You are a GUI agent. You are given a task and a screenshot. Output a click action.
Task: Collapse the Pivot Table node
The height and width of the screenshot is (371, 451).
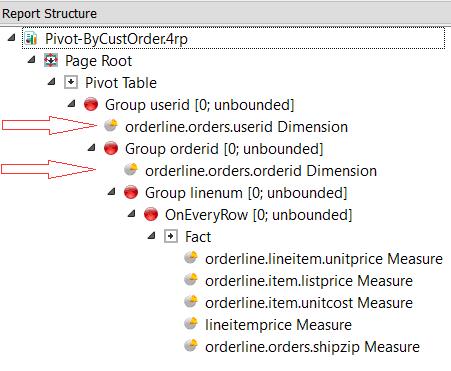(52, 82)
